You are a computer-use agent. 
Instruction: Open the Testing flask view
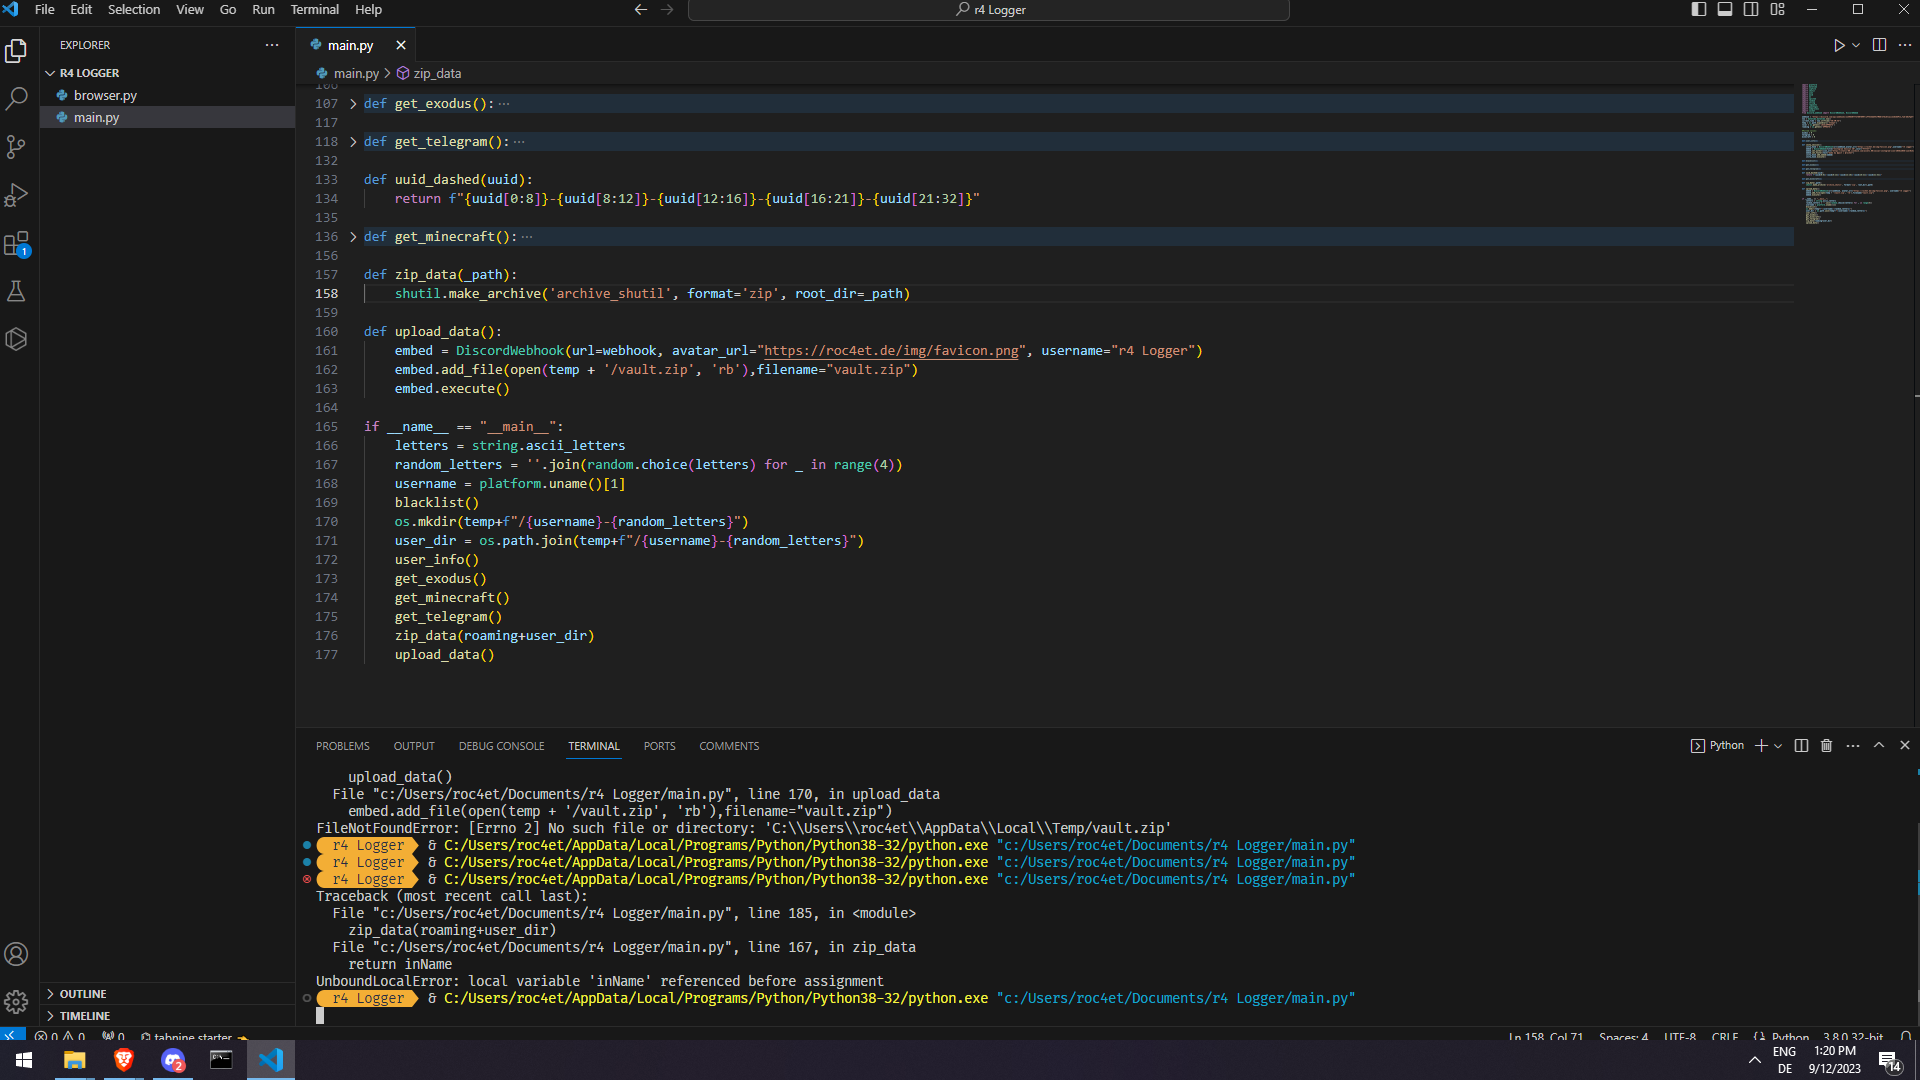[x=16, y=291]
